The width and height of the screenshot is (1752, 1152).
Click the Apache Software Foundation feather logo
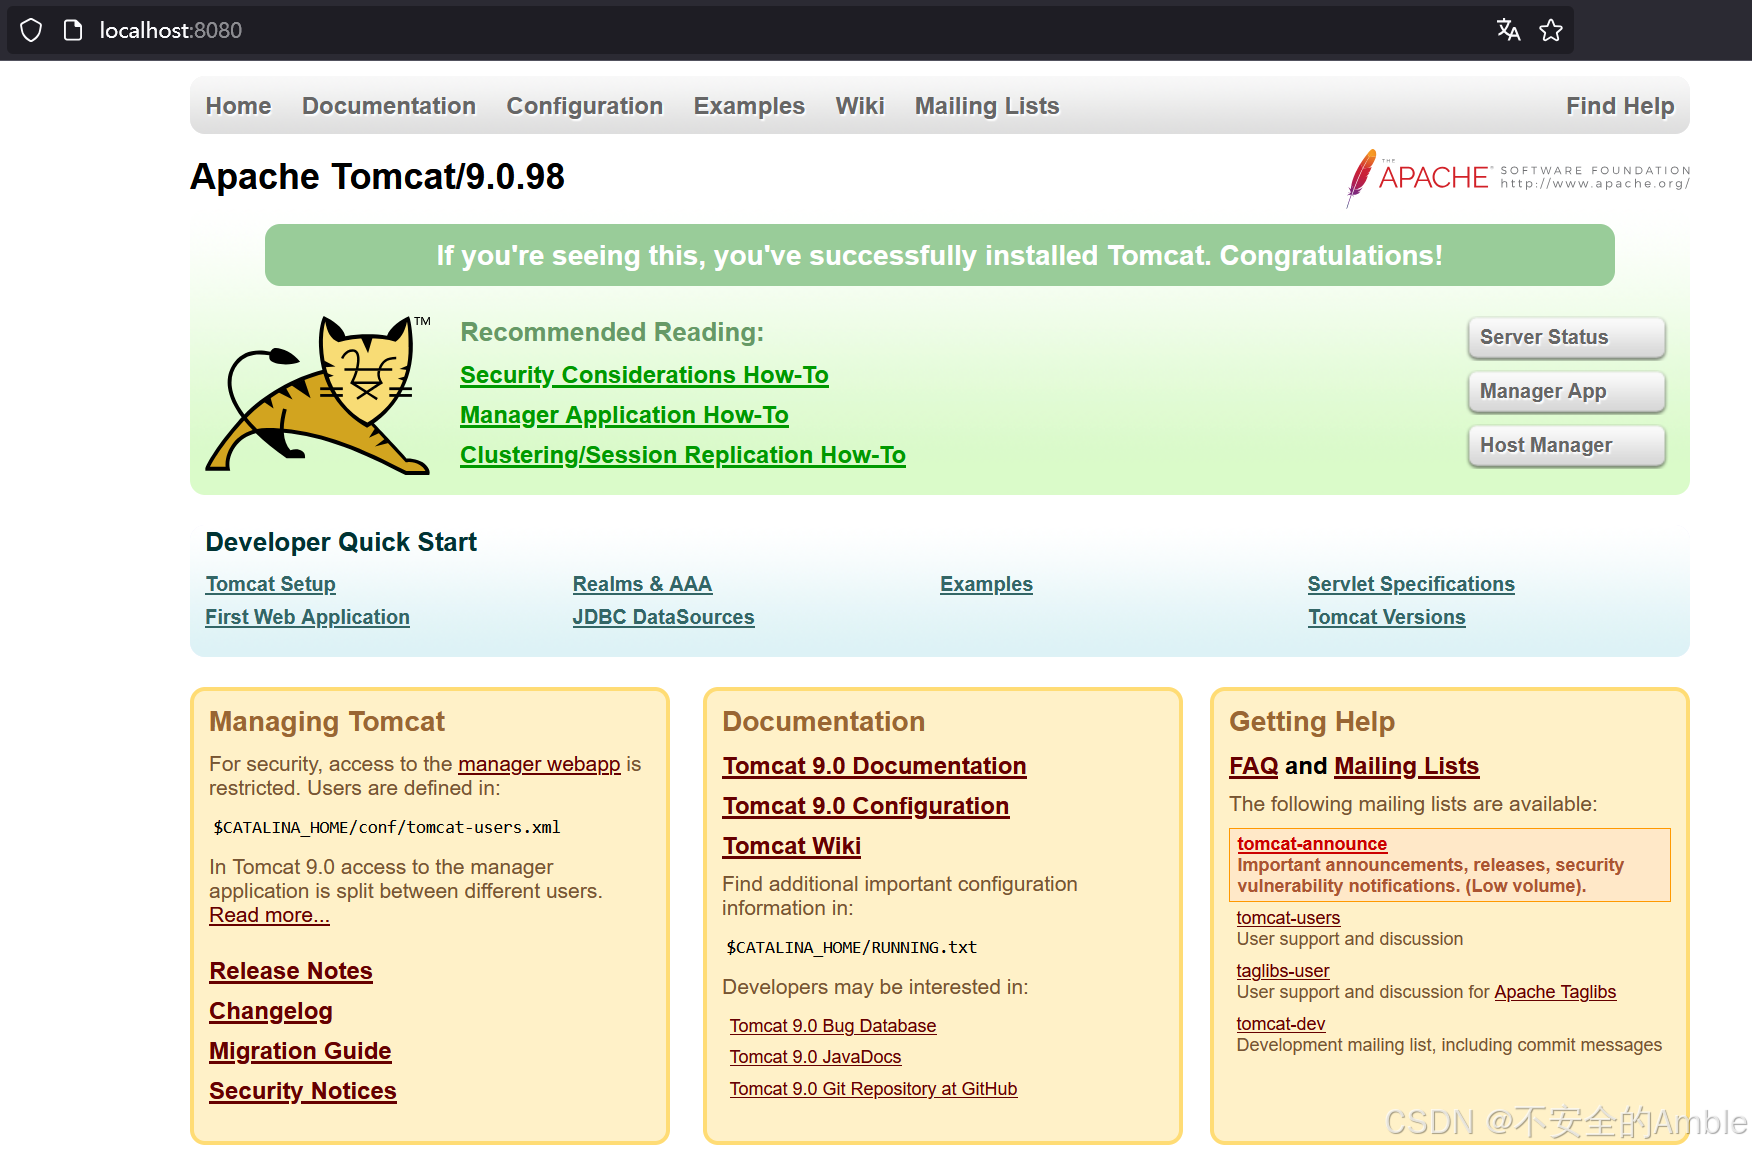1518,177
